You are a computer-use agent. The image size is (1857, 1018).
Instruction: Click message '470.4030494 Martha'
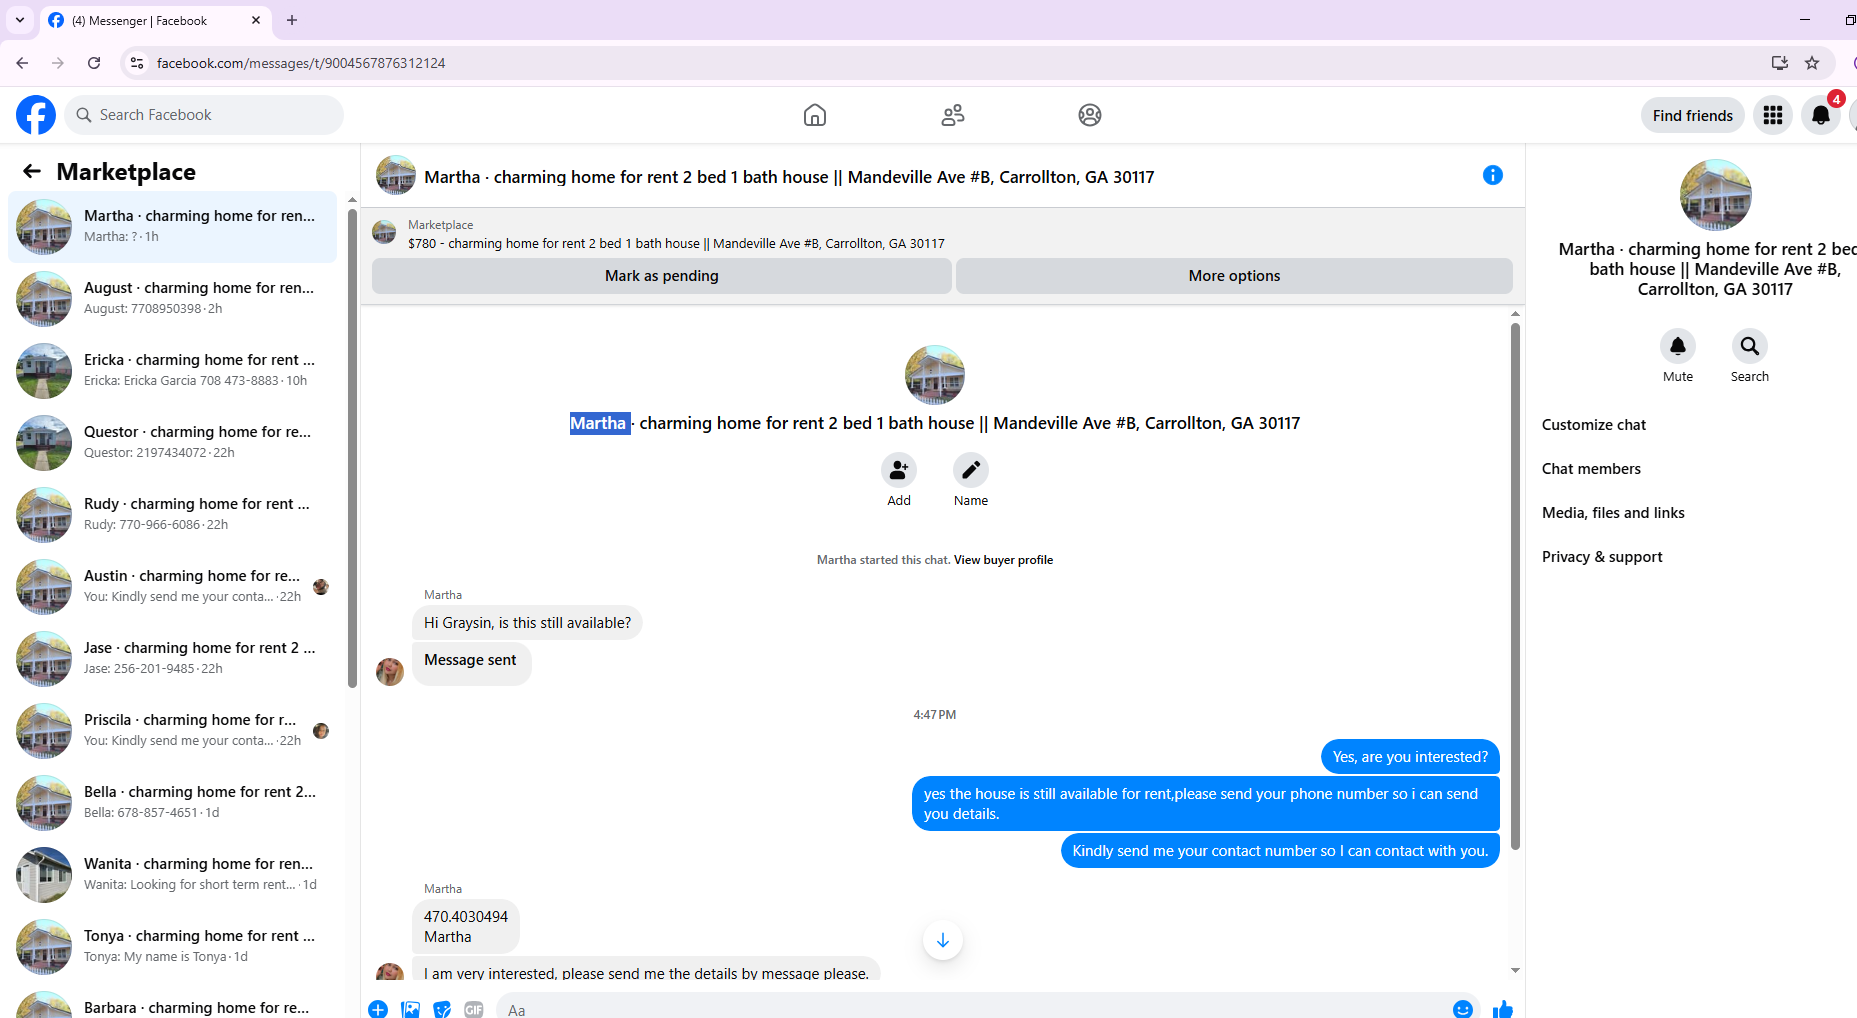(x=466, y=927)
